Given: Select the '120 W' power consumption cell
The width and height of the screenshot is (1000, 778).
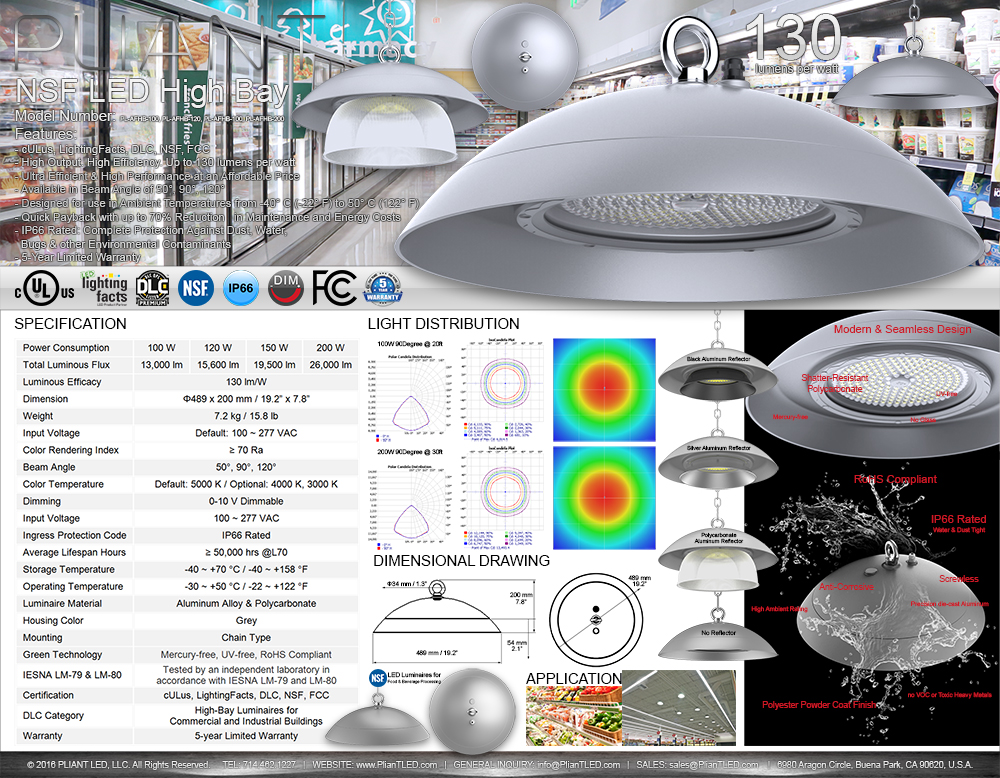Looking at the screenshot, I should [218, 348].
